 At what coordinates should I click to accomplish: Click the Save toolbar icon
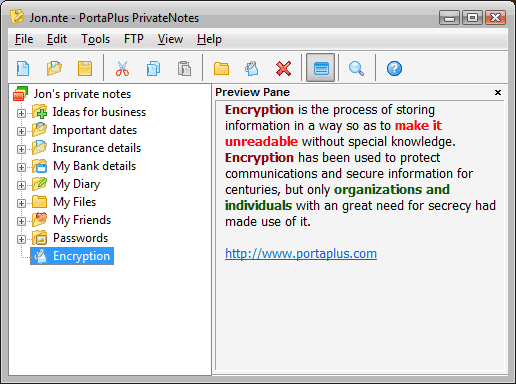tap(85, 68)
